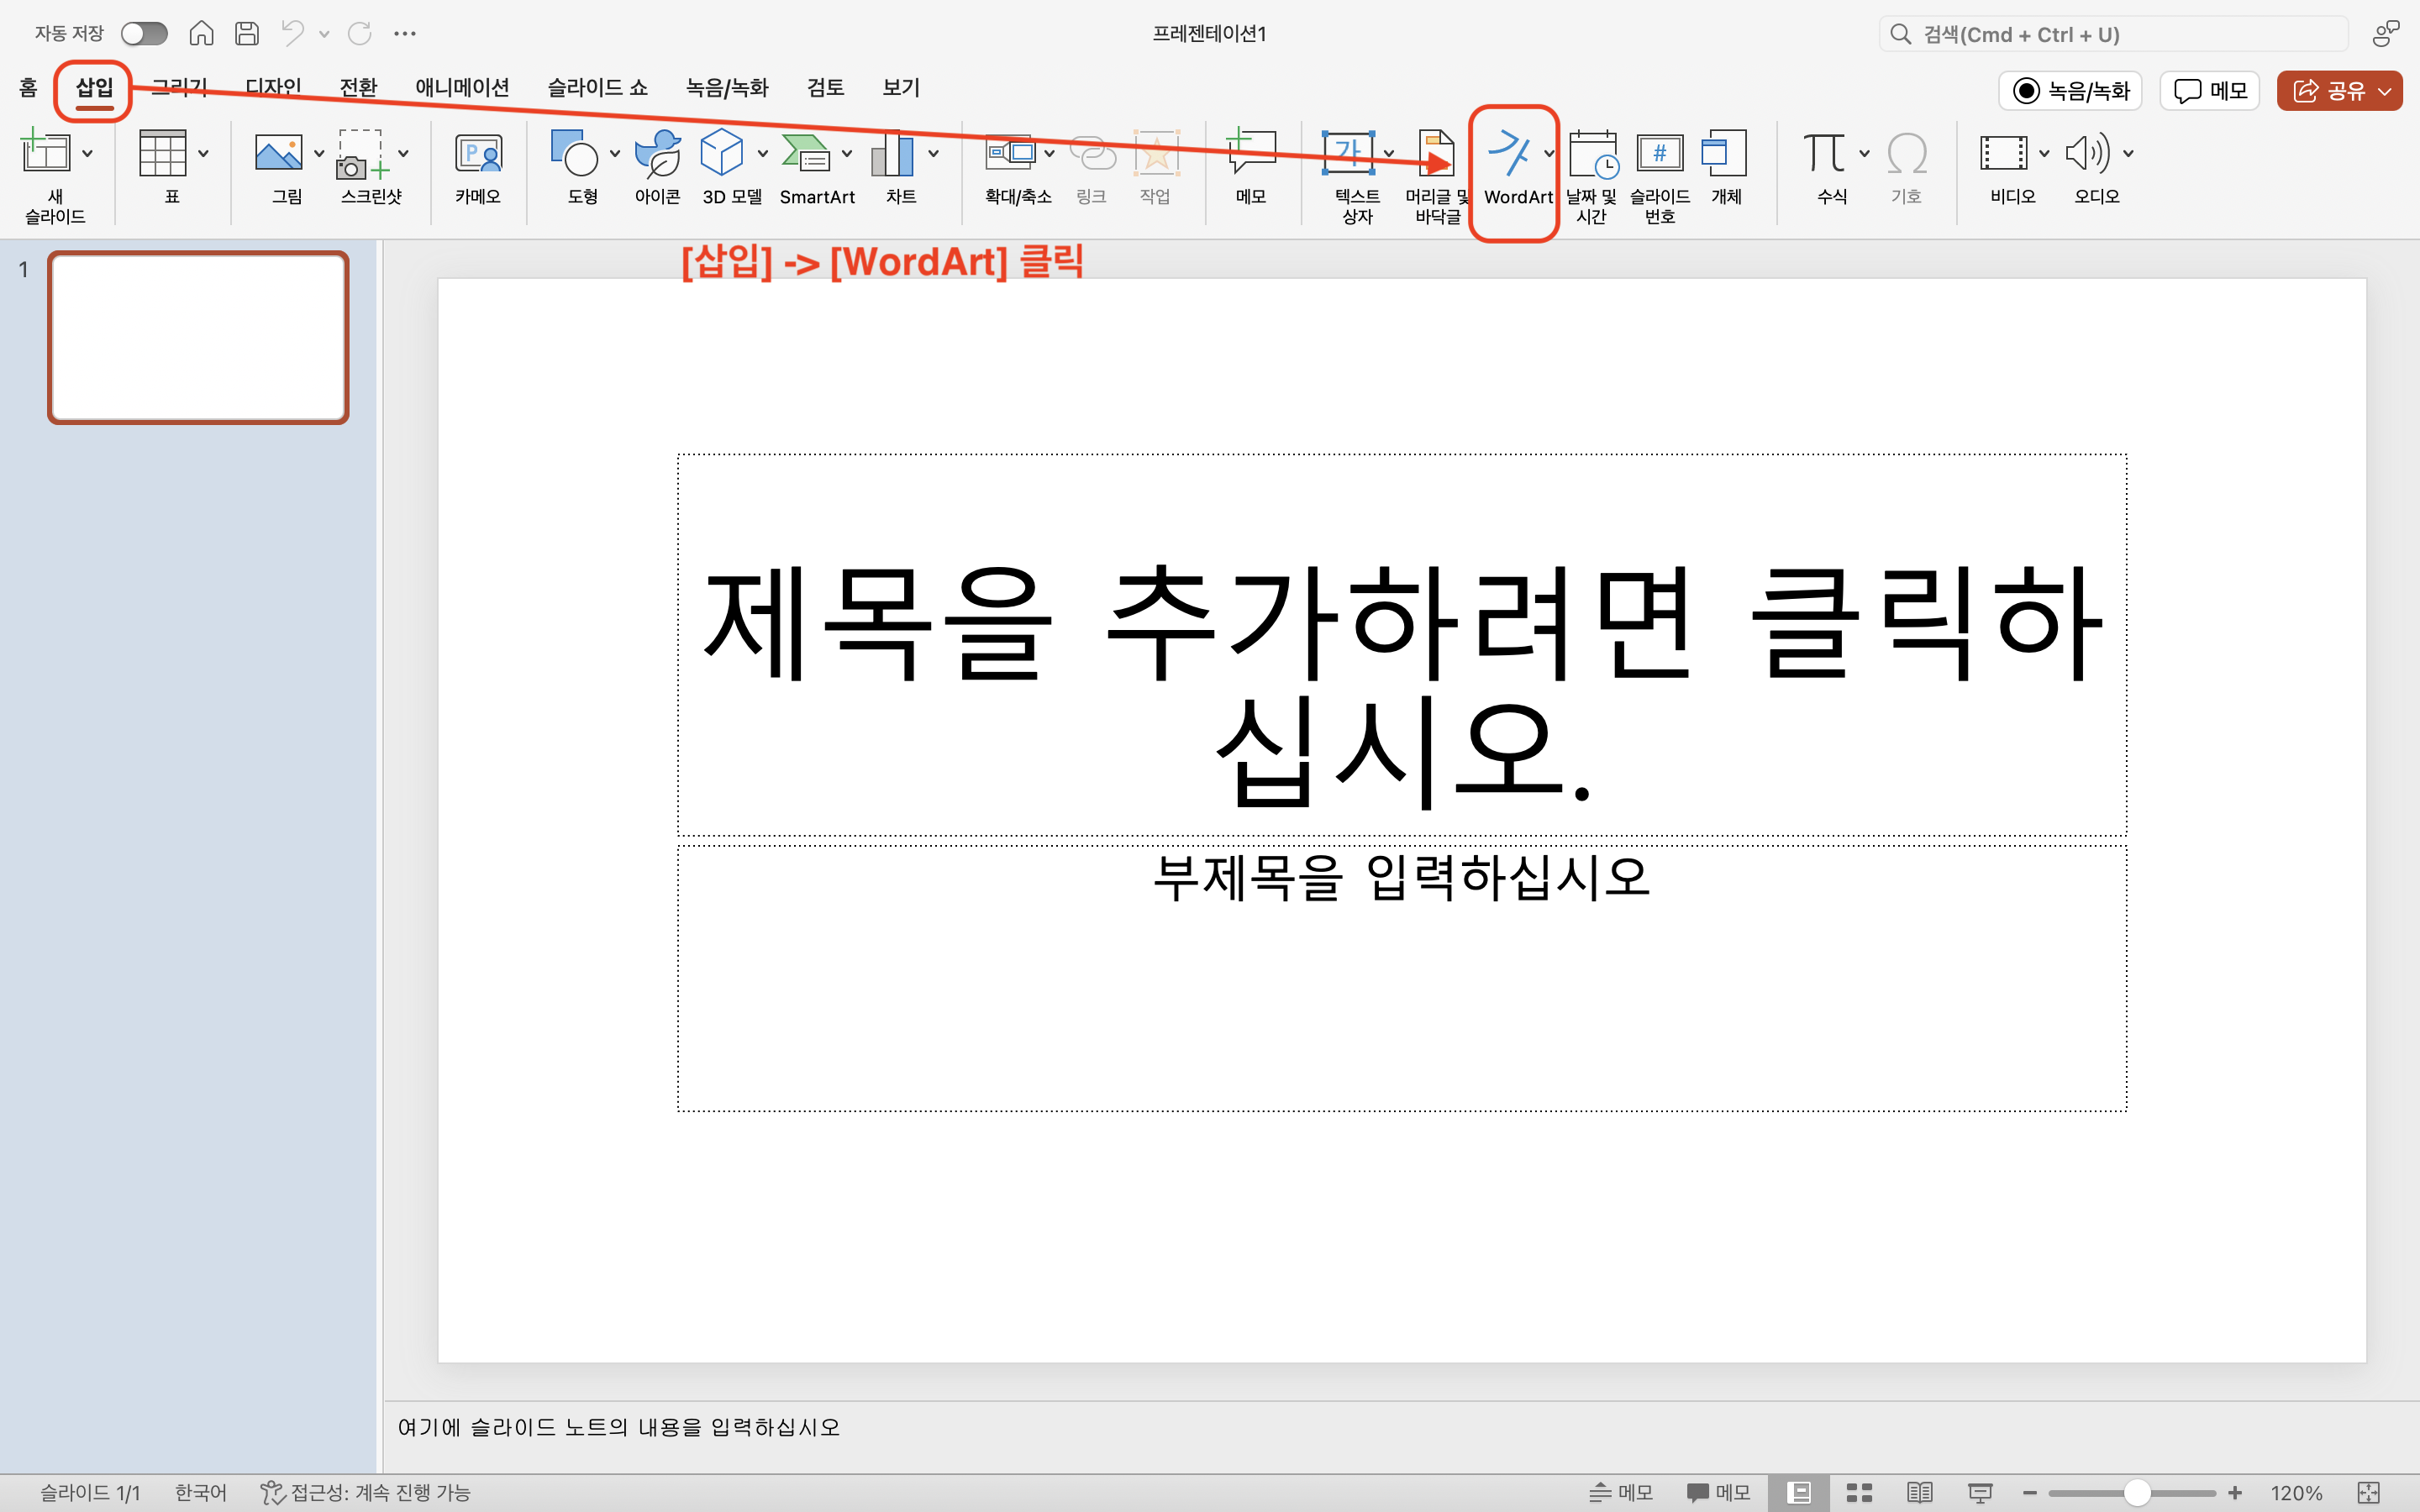Open the 애니메이션 tab
The height and width of the screenshot is (1512, 2420).
click(x=463, y=87)
